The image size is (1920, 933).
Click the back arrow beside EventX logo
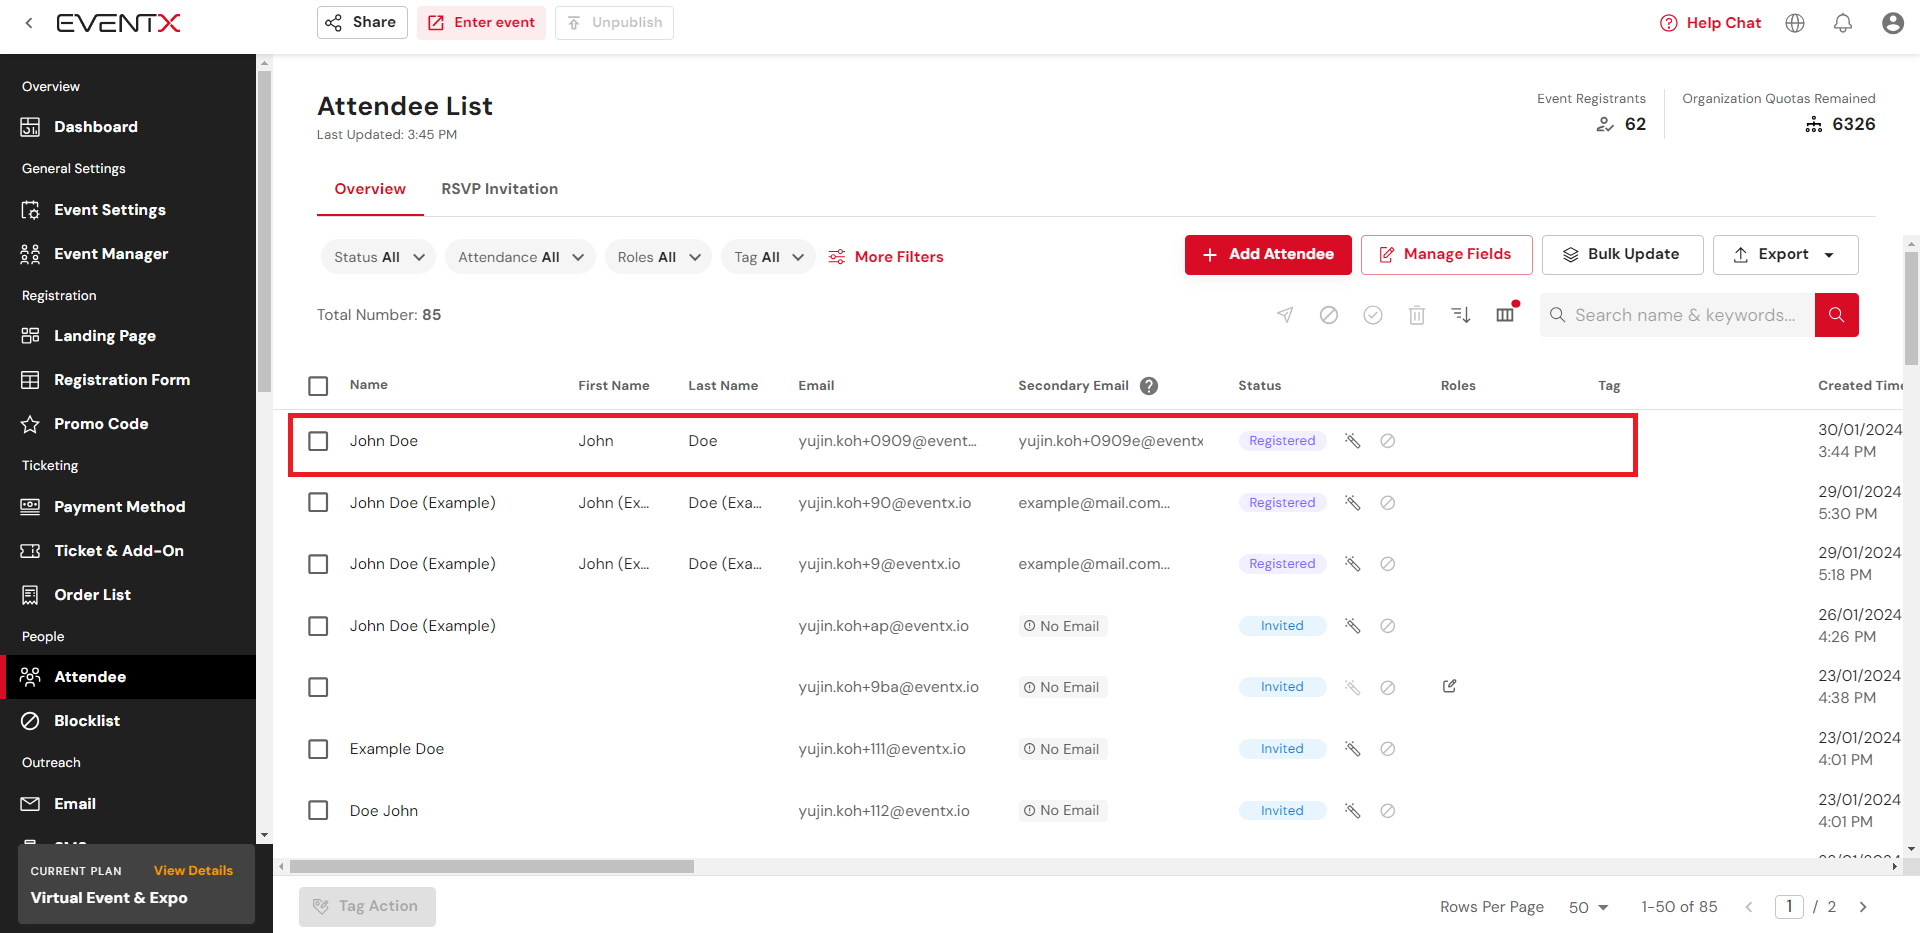pos(29,23)
